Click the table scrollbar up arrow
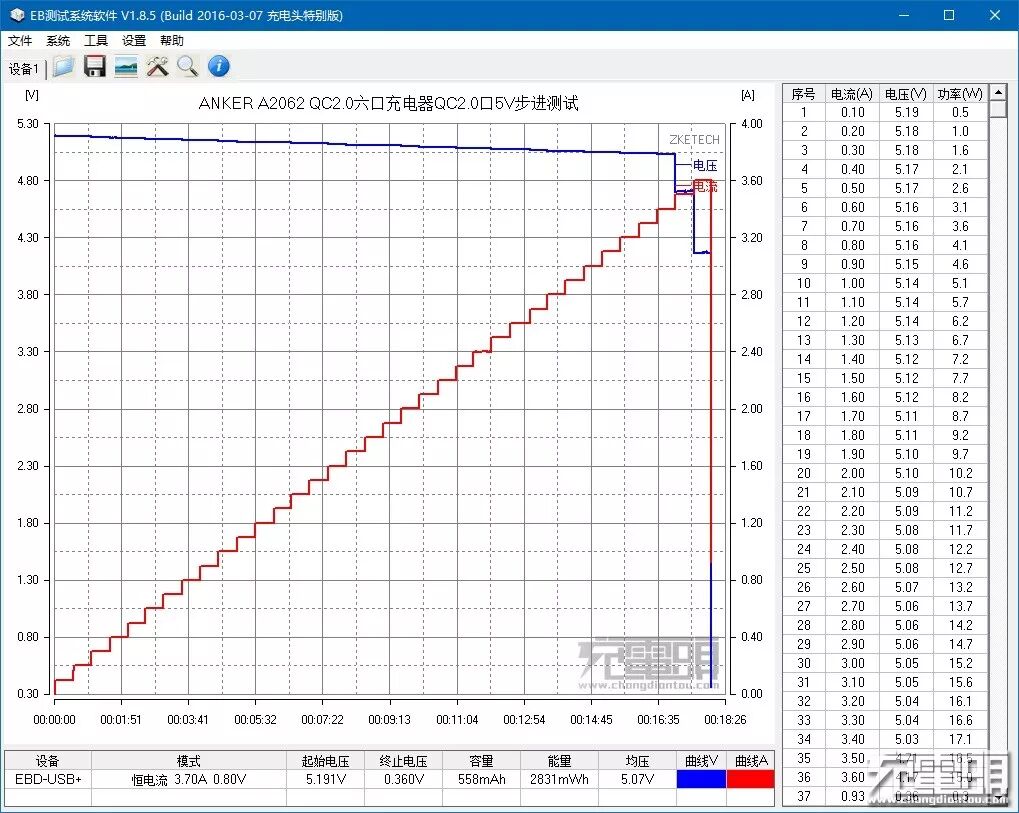 [998, 93]
